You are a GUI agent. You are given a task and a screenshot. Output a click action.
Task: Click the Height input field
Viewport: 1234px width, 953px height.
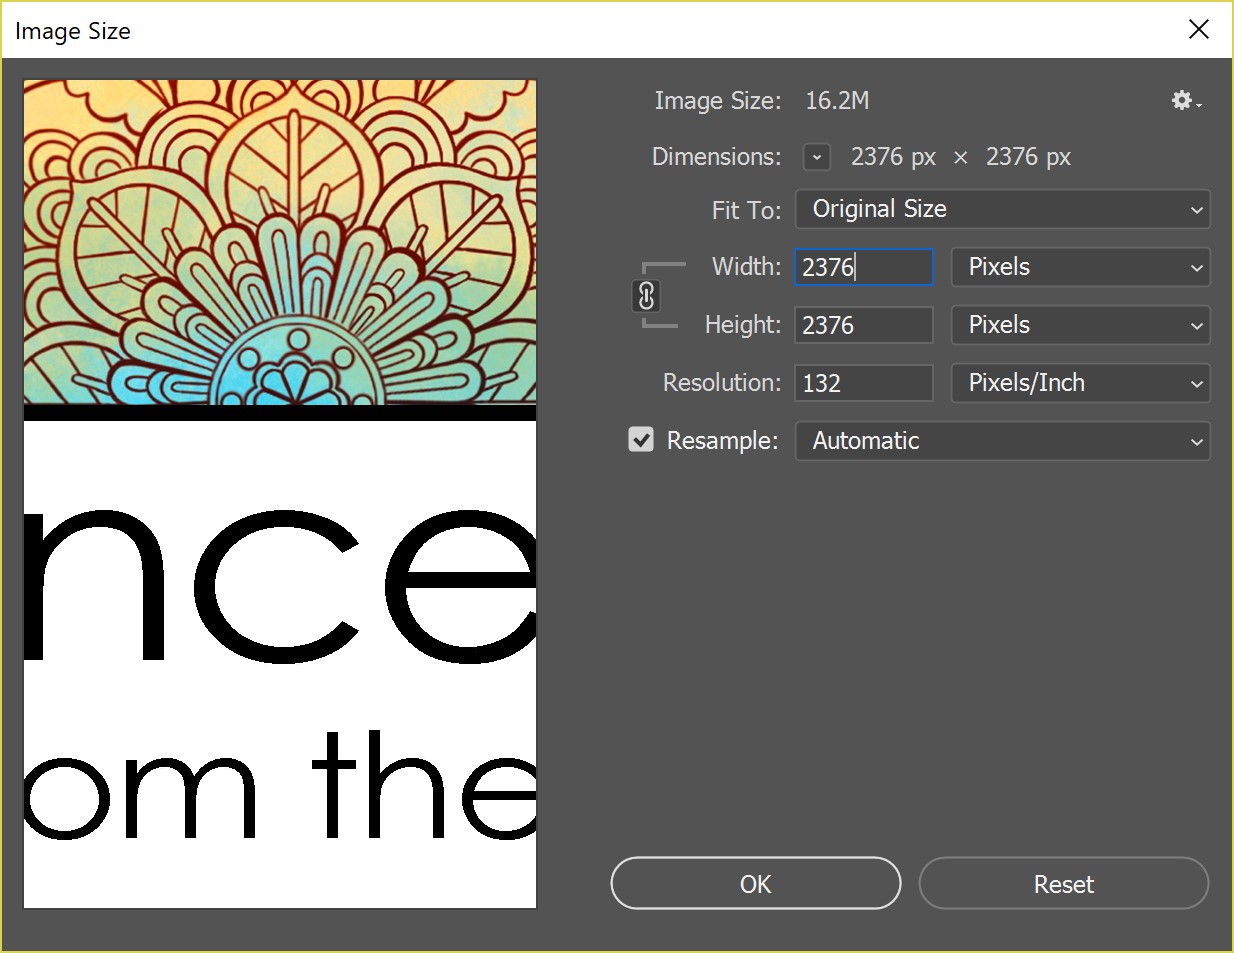coord(863,325)
